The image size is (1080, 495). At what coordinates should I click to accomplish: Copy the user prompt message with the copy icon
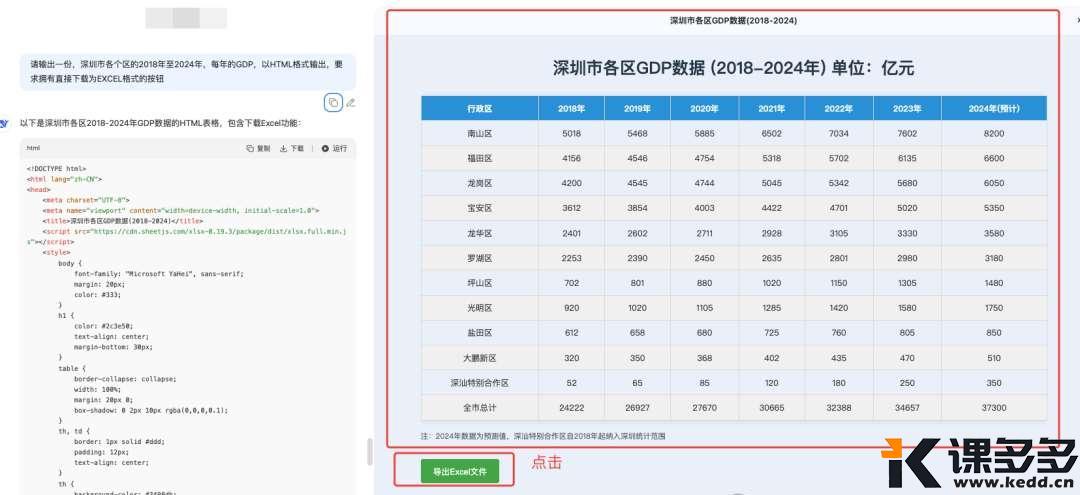coord(333,103)
